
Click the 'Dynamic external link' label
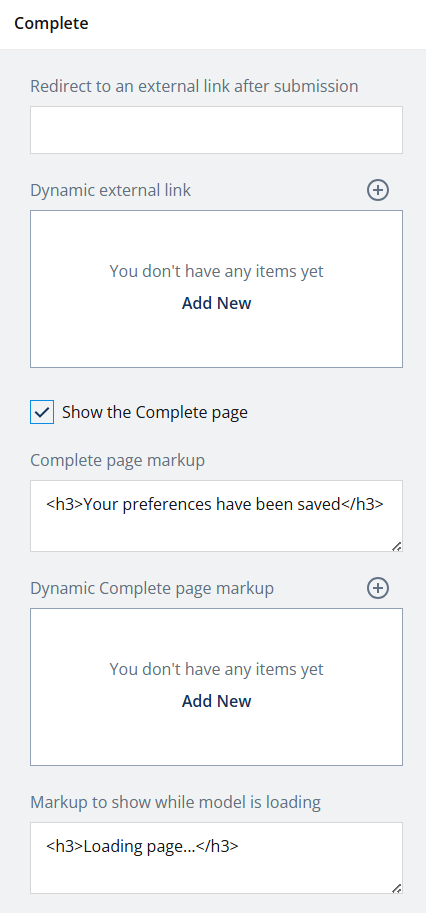(111, 190)
